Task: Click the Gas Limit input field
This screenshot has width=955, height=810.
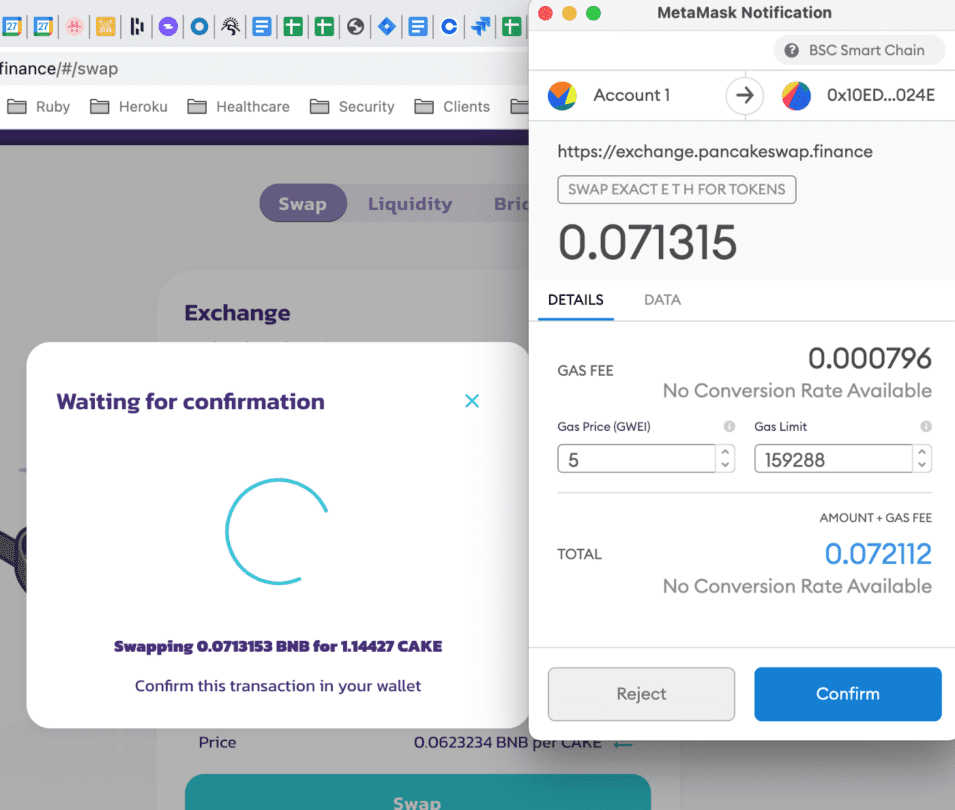Action: click(833, 459)
